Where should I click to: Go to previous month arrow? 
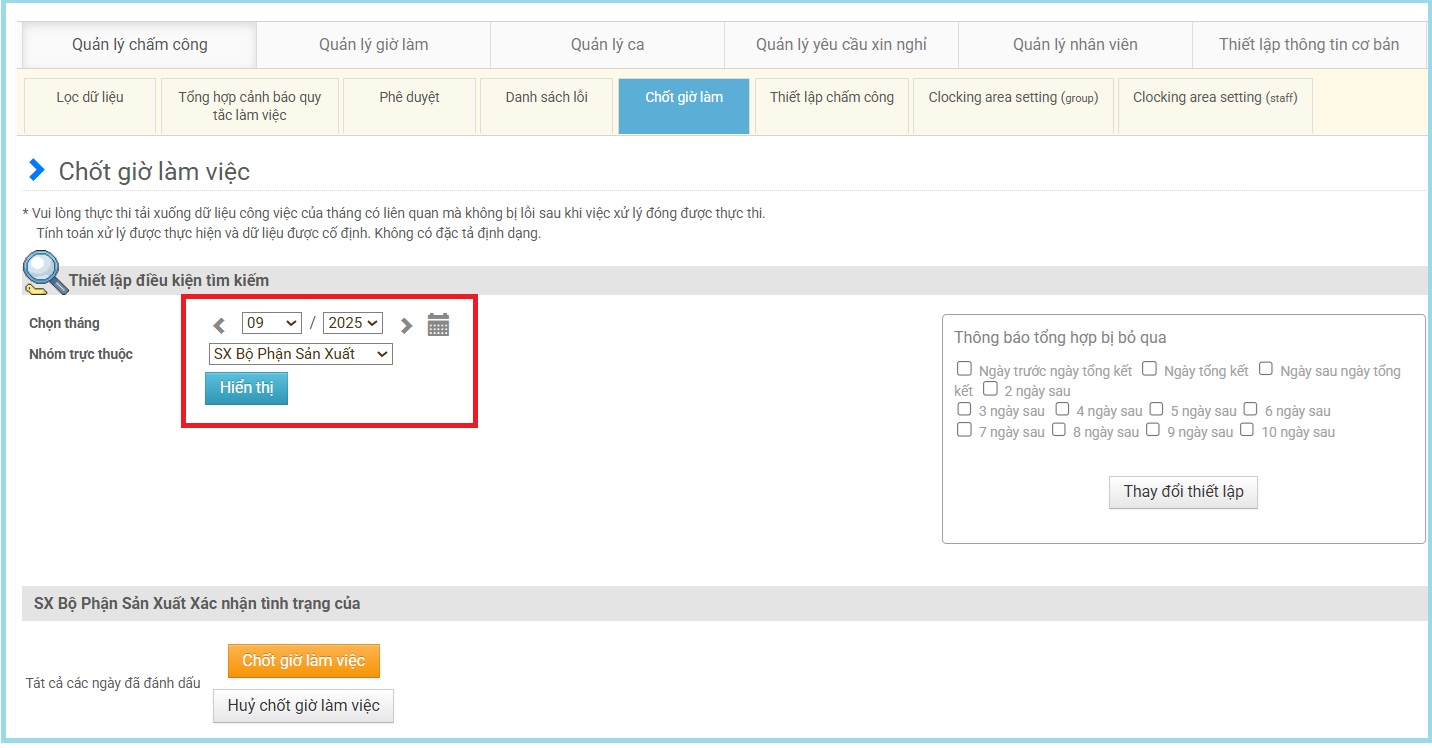pos(220,325)
